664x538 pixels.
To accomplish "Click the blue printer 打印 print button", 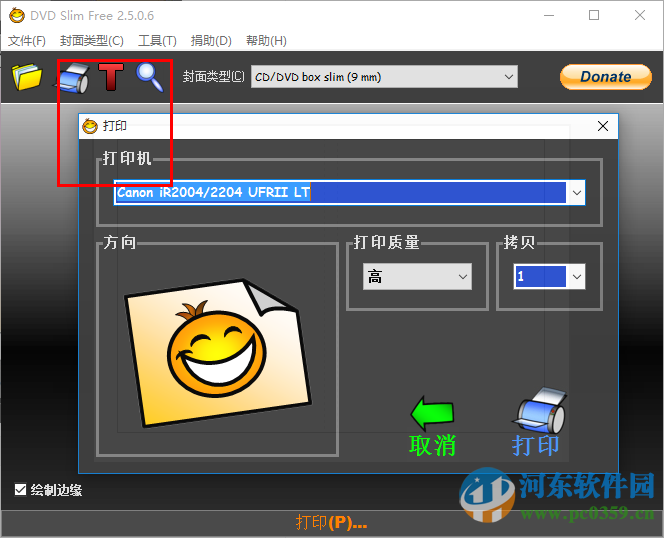I will click(x=537, y=422).
